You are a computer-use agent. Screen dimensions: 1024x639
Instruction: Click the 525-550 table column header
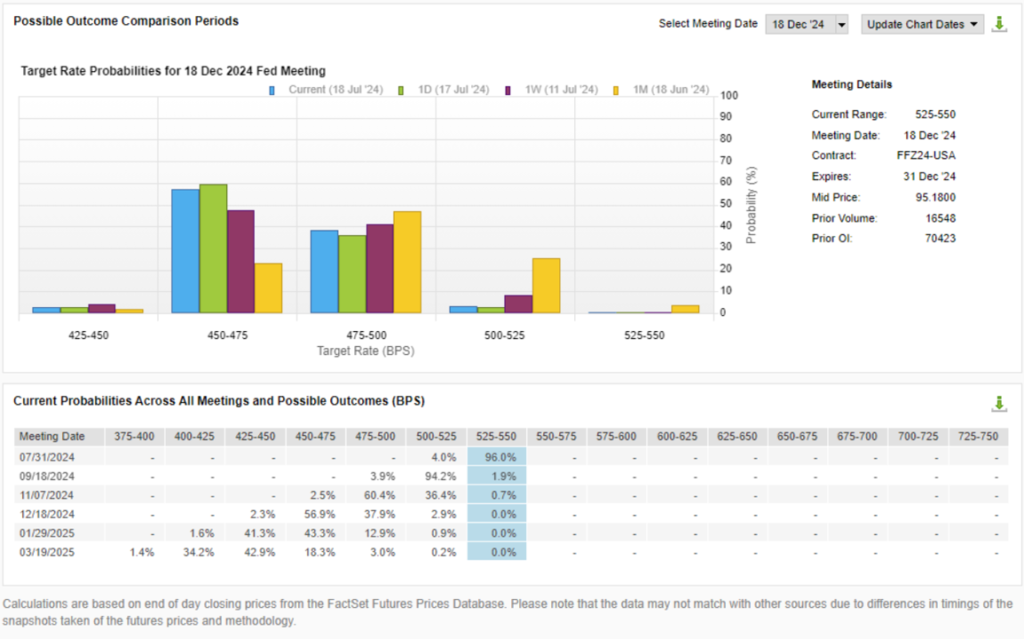(x=496, y=436)
